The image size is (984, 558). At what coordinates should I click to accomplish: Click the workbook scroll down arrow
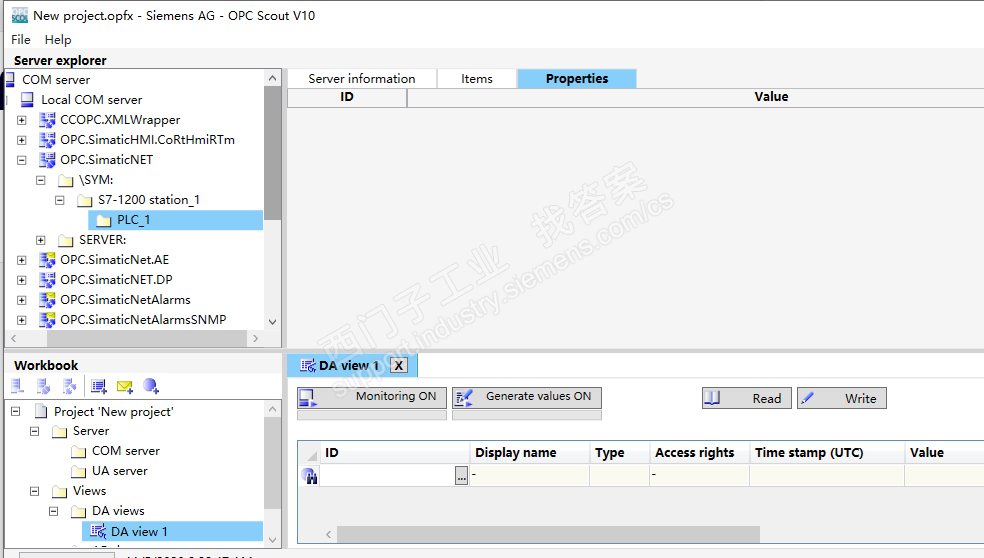tap(272, 540)
